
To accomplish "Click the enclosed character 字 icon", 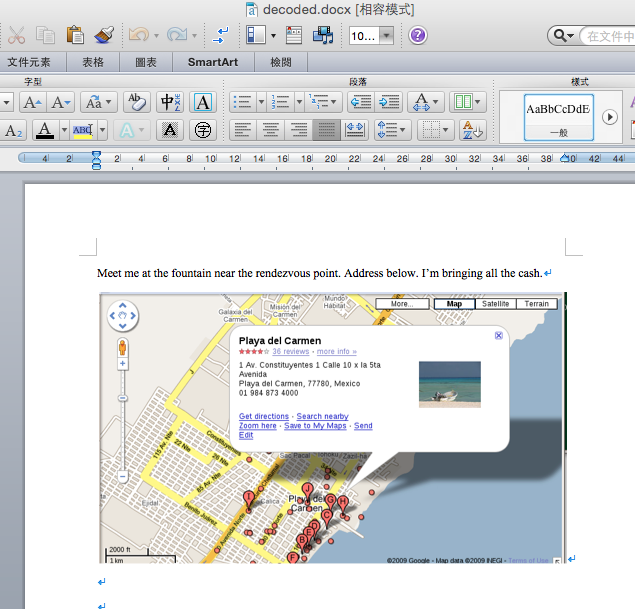I will pos(202,130).
